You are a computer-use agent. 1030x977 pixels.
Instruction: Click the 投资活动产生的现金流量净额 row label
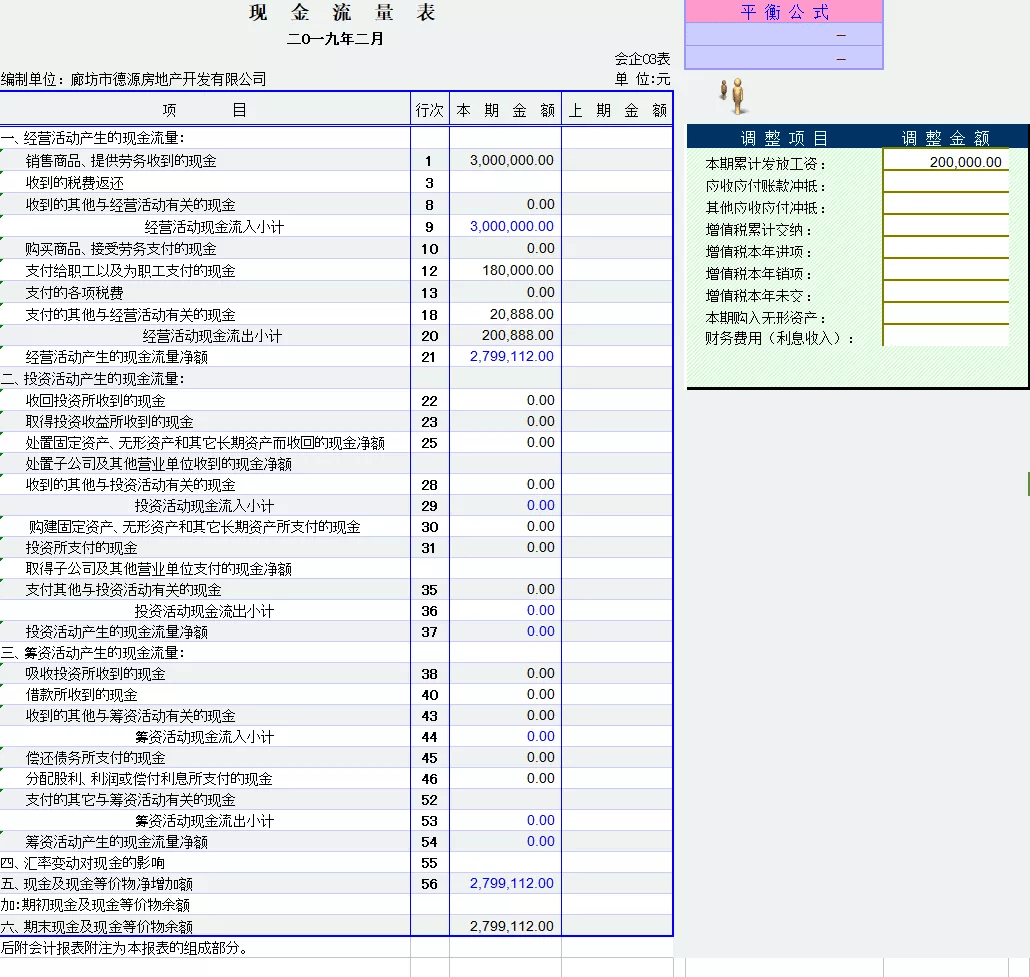tap(116, 631)
